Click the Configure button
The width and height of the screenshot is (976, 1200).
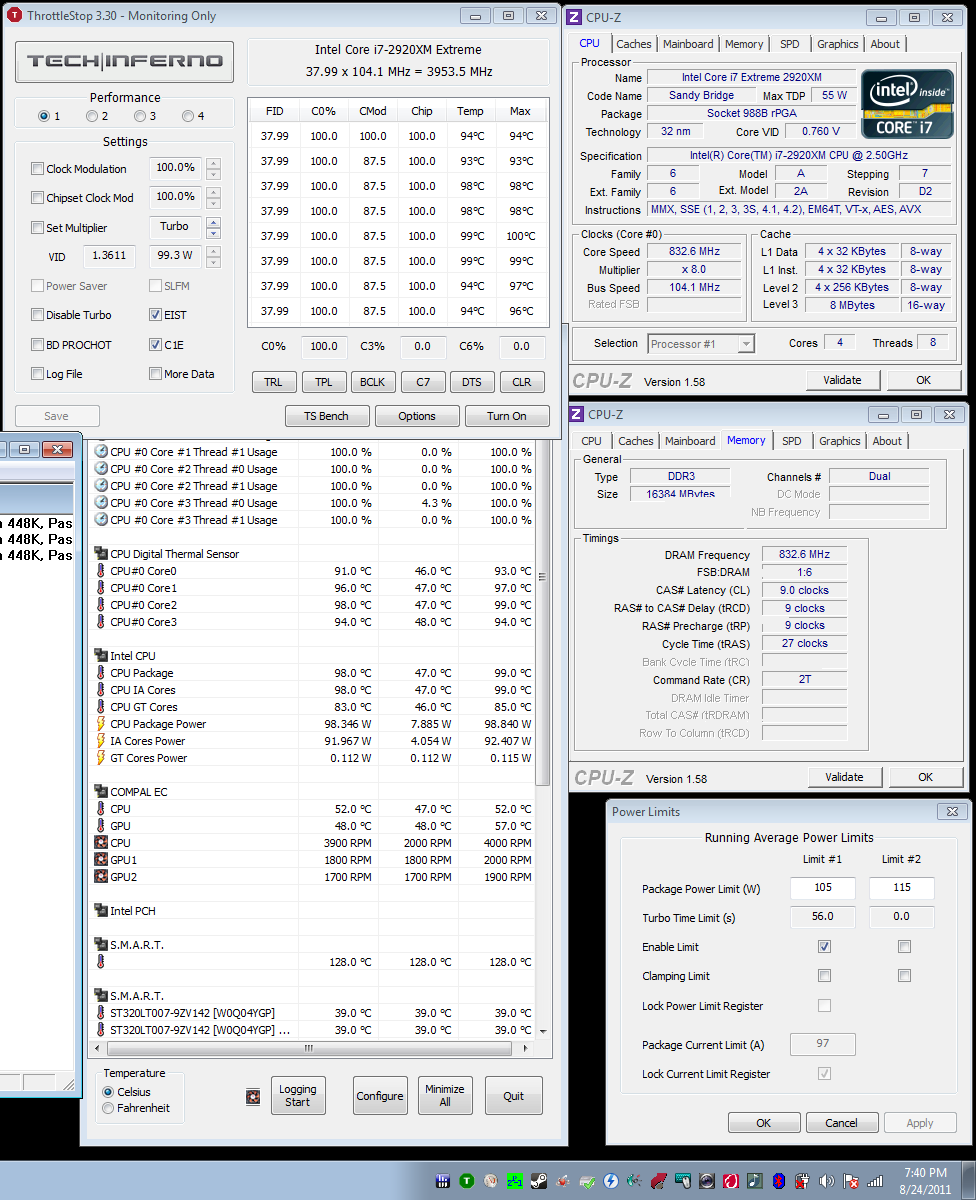380,1096
